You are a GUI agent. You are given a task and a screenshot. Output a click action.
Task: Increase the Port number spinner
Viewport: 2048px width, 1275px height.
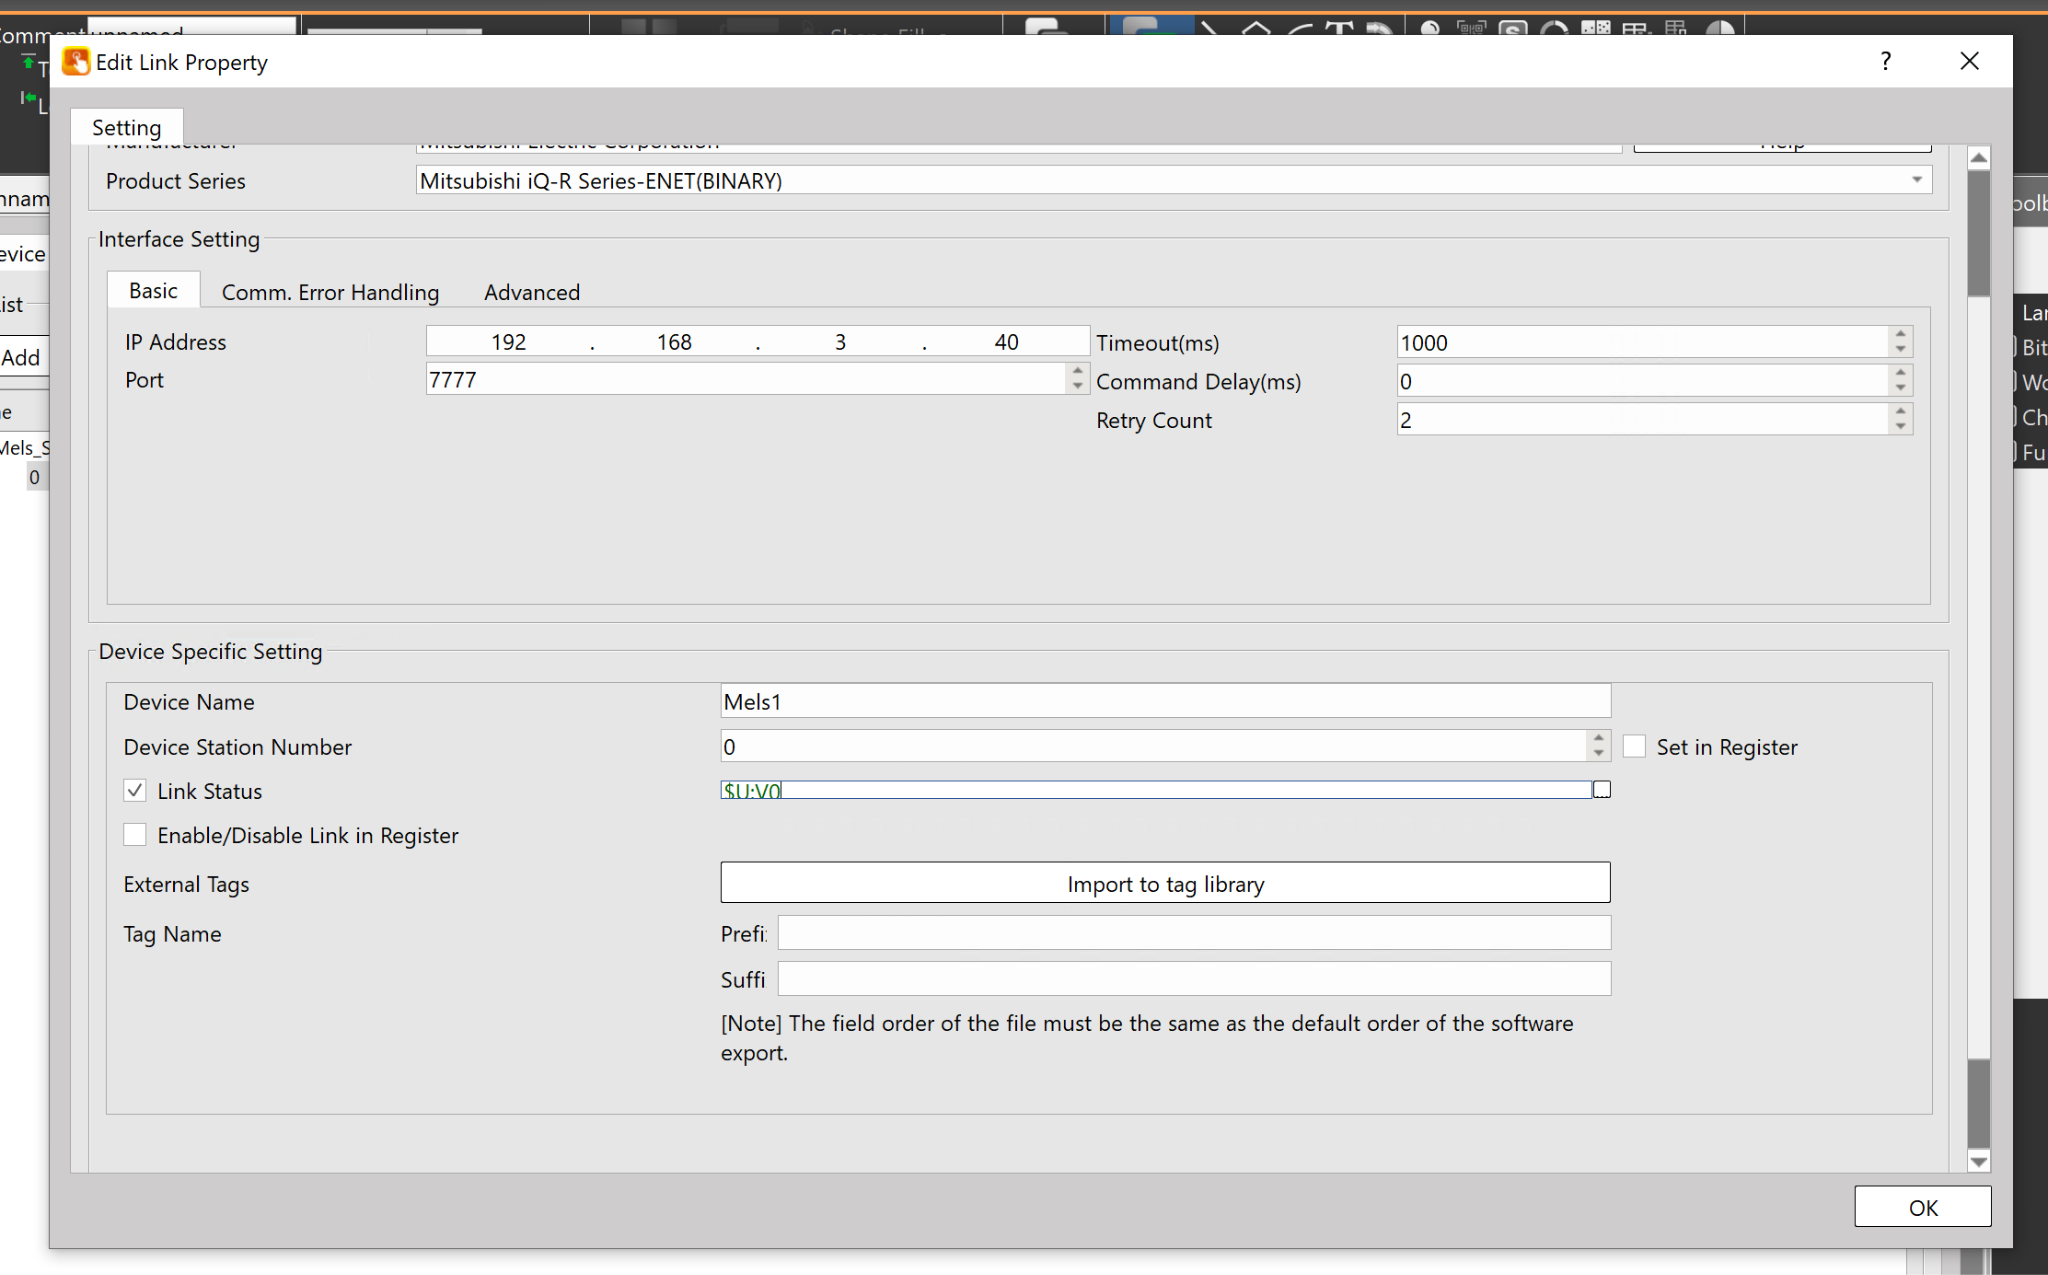click(x=1077, y=371)
